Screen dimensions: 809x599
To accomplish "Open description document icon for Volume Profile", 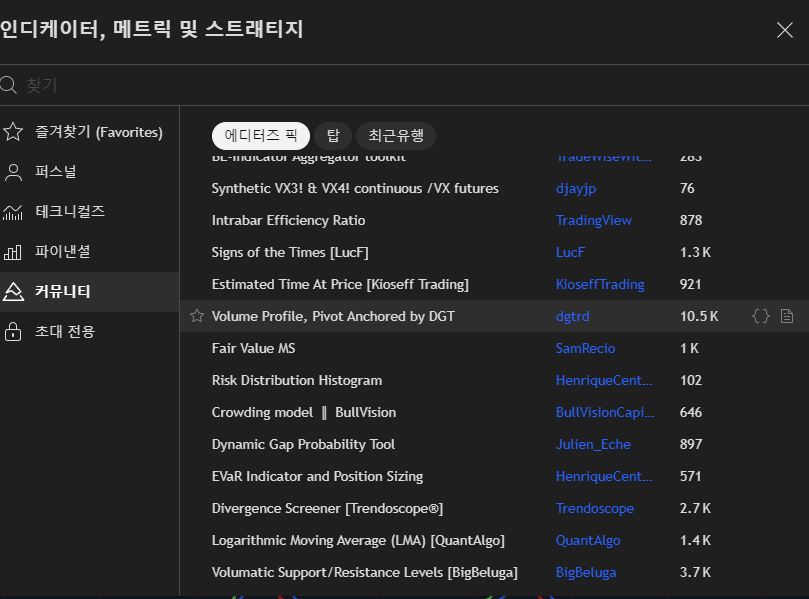I will pyautogui.click(x=787, y=316).
